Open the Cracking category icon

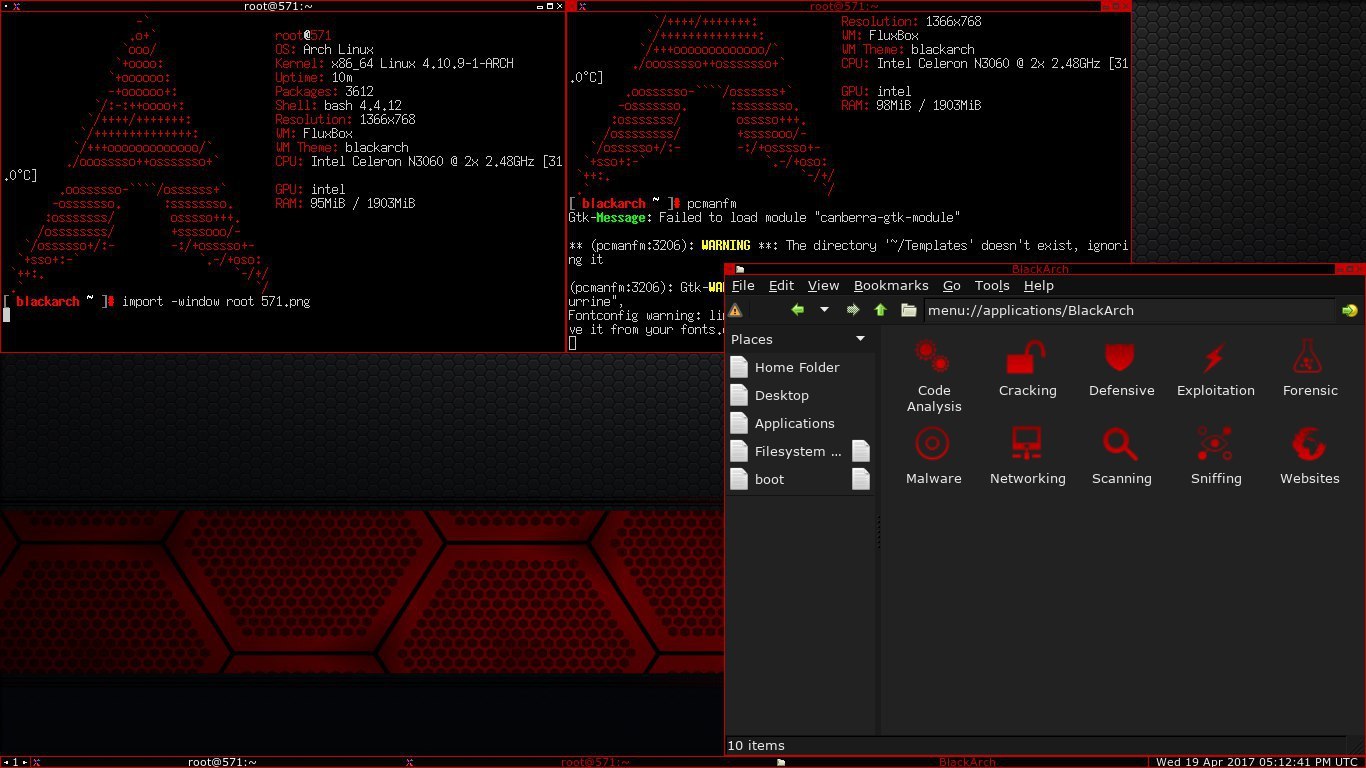pos(1027,356)
